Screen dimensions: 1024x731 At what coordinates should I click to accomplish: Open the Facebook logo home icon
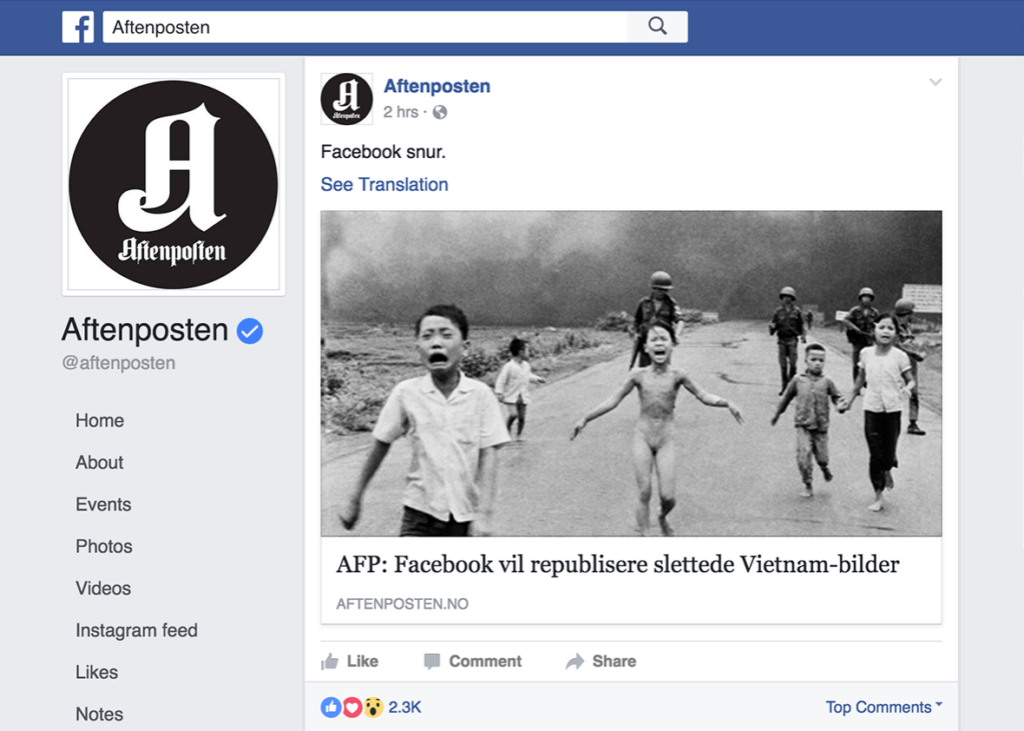(x=78, y=27)
